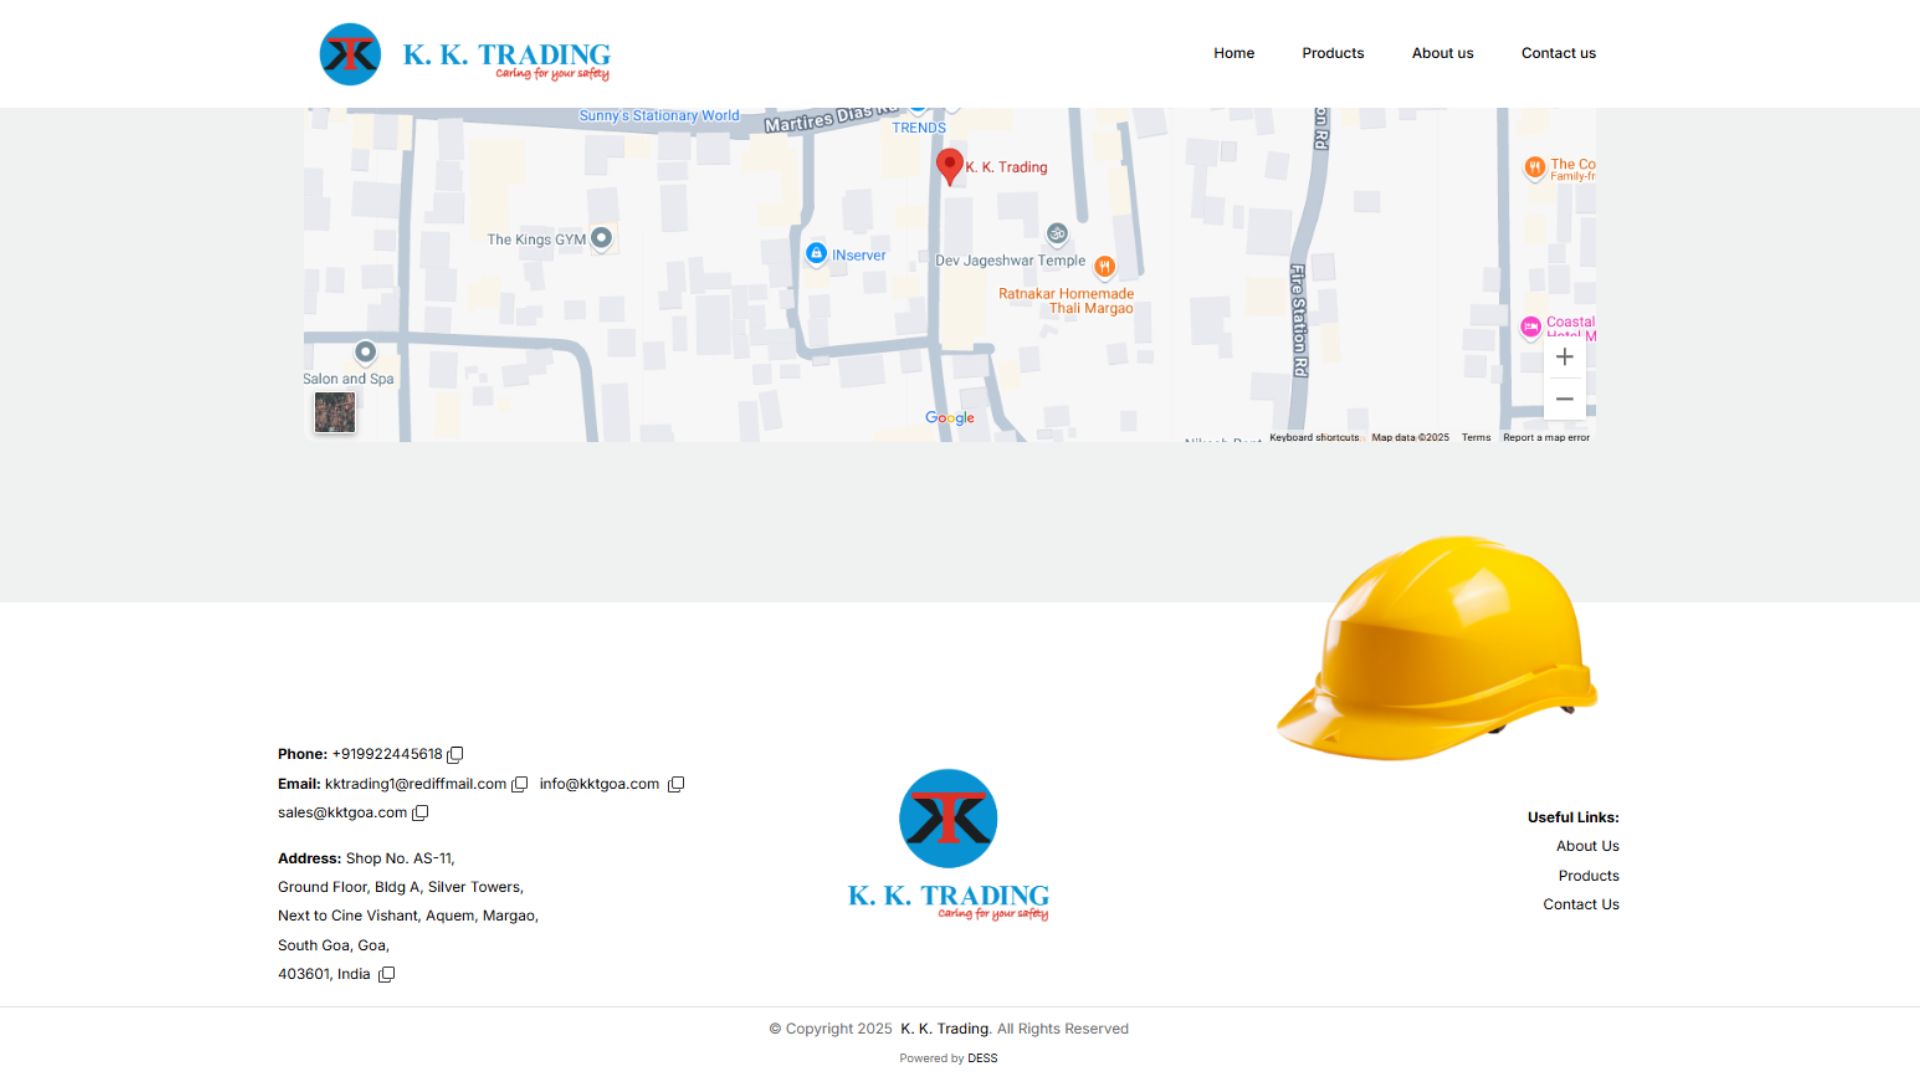Click the Useful Links heading

point(1573,817)
